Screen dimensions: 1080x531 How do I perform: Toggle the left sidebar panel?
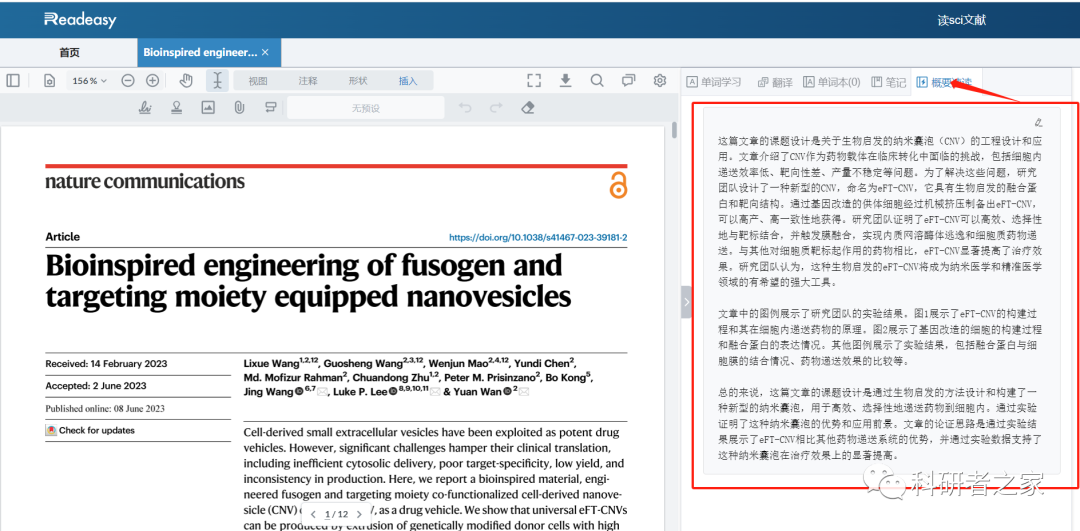pyautogui.click(x=13, y=81)
